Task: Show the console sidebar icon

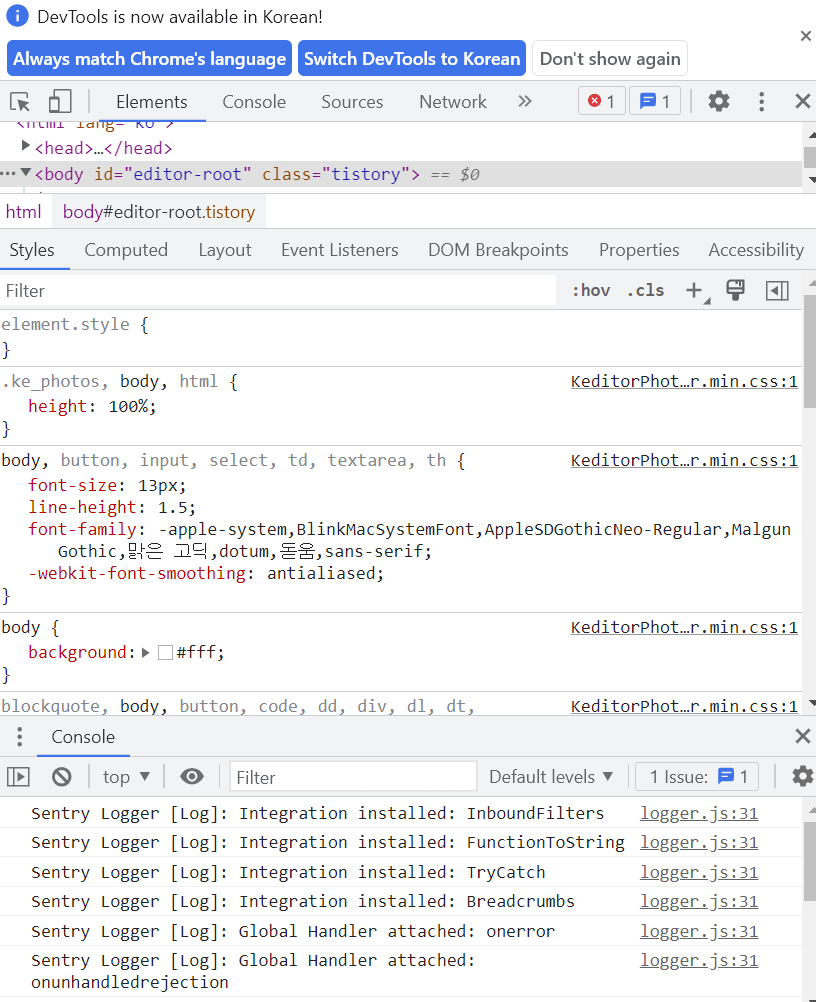Action: [x=18, y=776]
